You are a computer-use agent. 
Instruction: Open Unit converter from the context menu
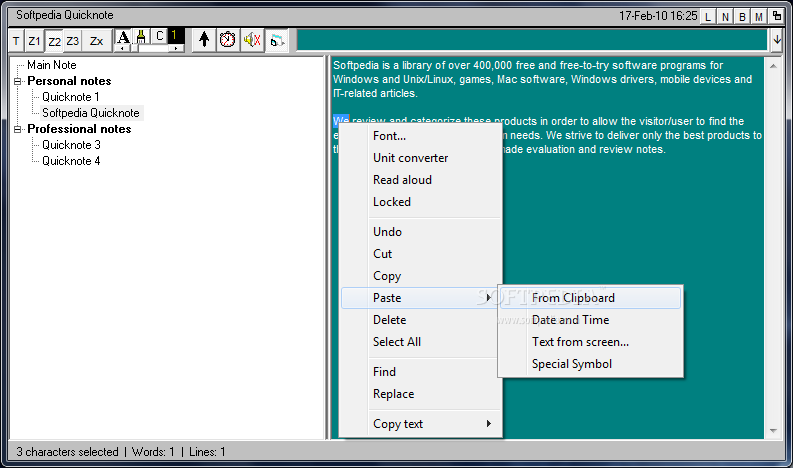[x=421, y=158]
